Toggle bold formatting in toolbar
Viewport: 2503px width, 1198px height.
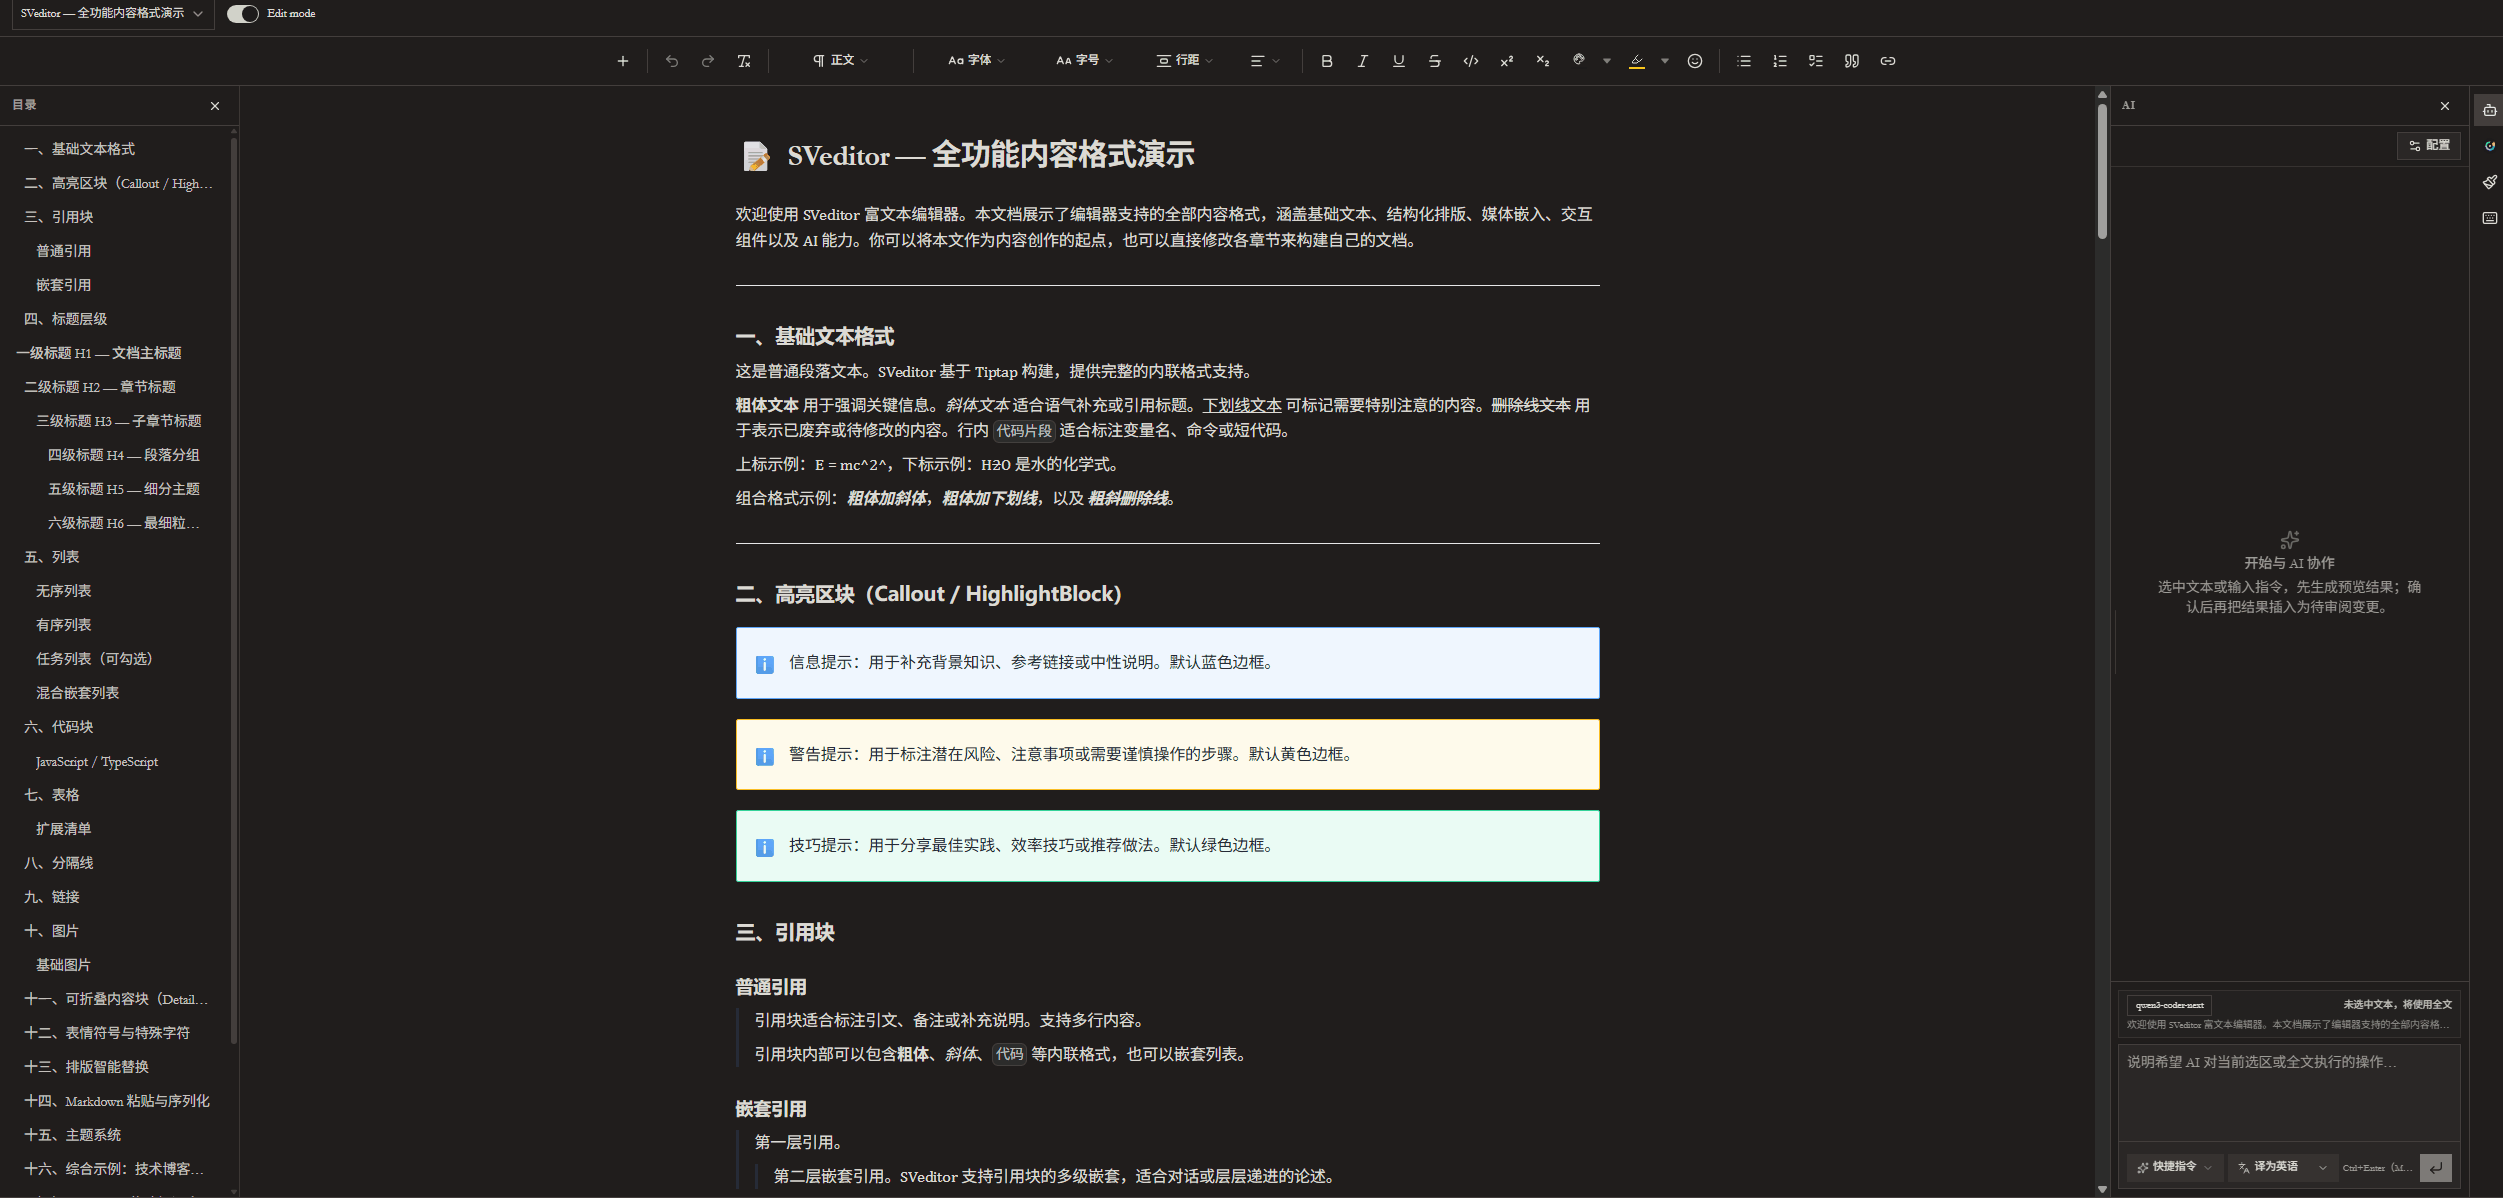(x=1326, y=61)
